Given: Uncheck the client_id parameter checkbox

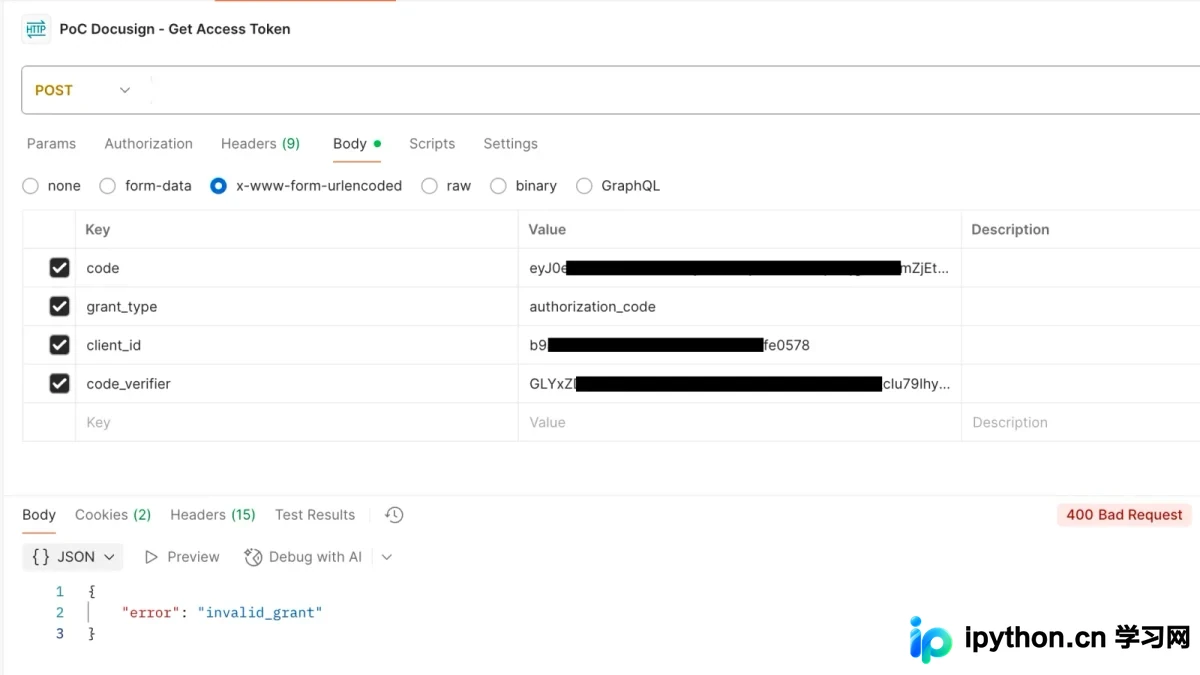Looking at the screenshot, I should pos(59,345).
